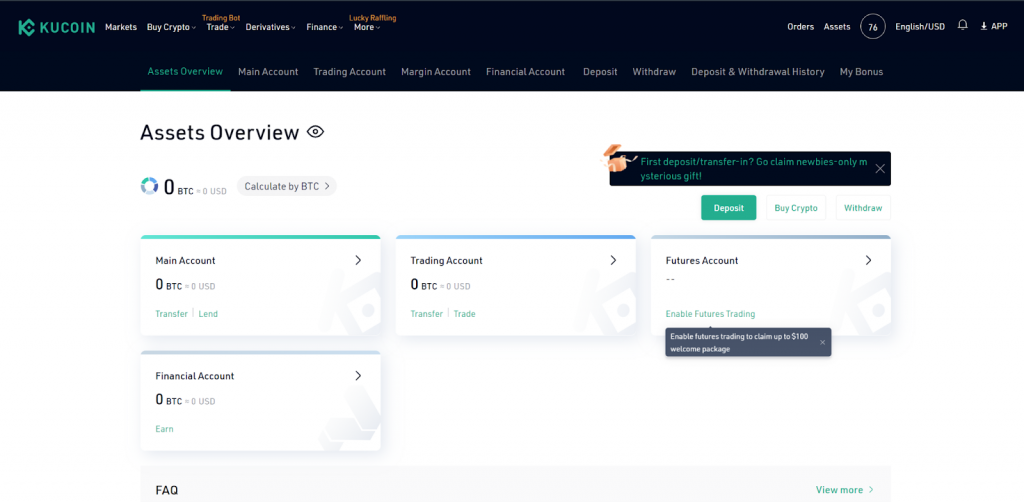Screen dimensions: 1024x502
Task: Expand the Buy Crypto menu
Action: tap(171, 27)
